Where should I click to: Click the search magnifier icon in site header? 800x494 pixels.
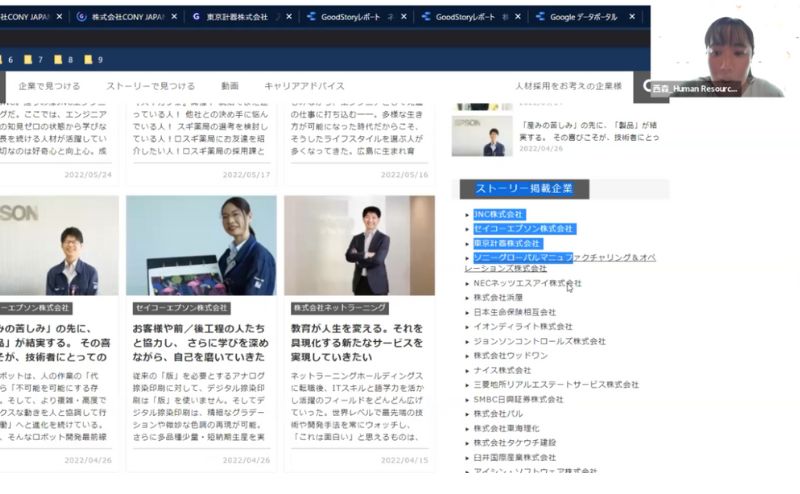coord(647,86)
